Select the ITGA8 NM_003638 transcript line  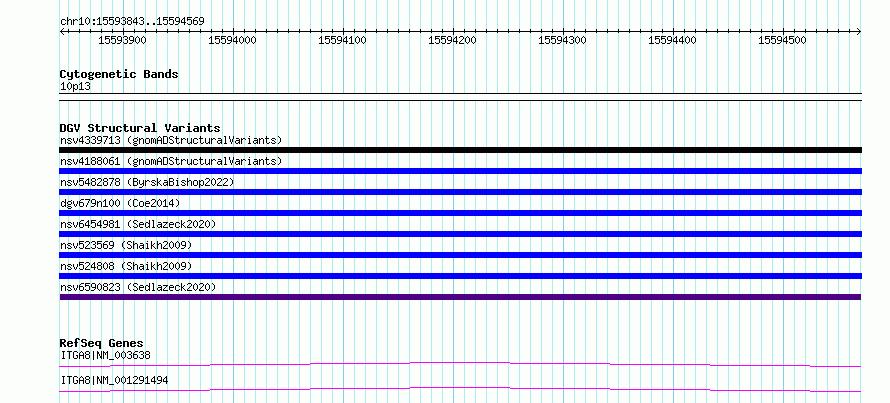coord(460,364)
